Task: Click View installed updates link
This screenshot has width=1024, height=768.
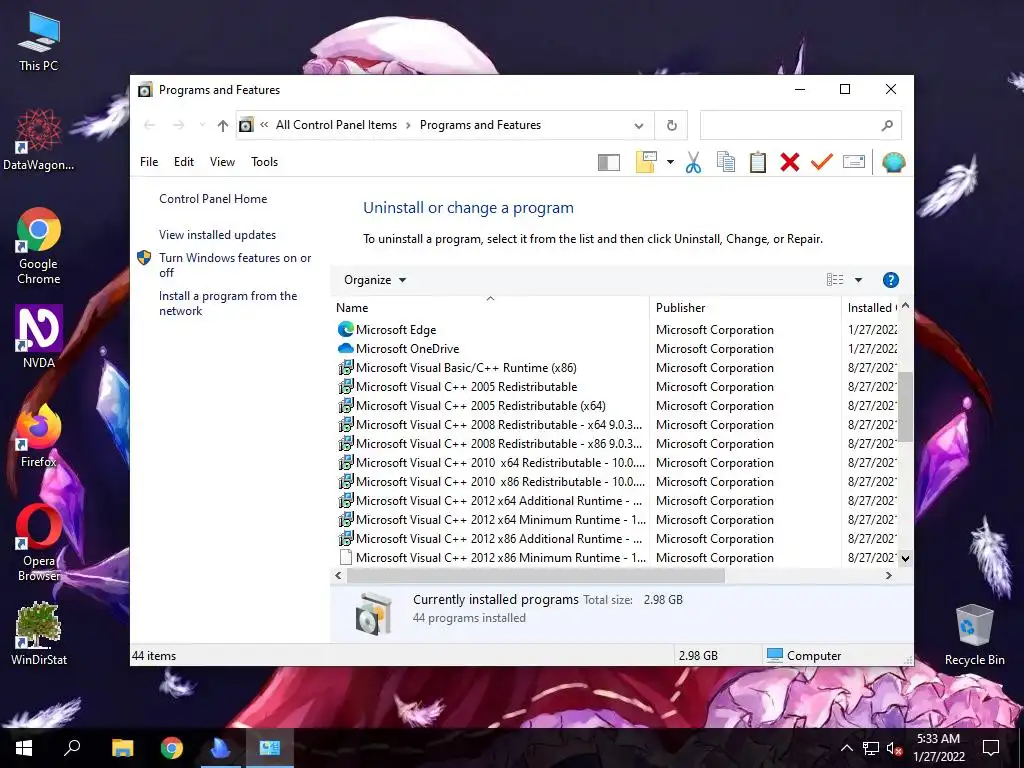Action: pos(217,235)
